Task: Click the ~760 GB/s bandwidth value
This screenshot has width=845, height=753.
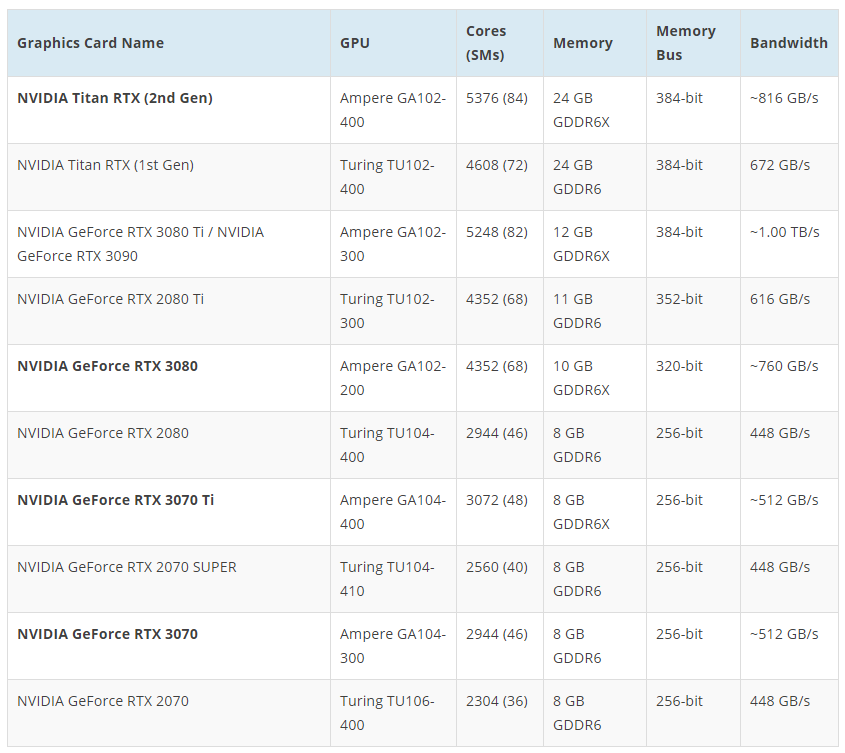Action: pyautogui.click(x=784, y=366)
